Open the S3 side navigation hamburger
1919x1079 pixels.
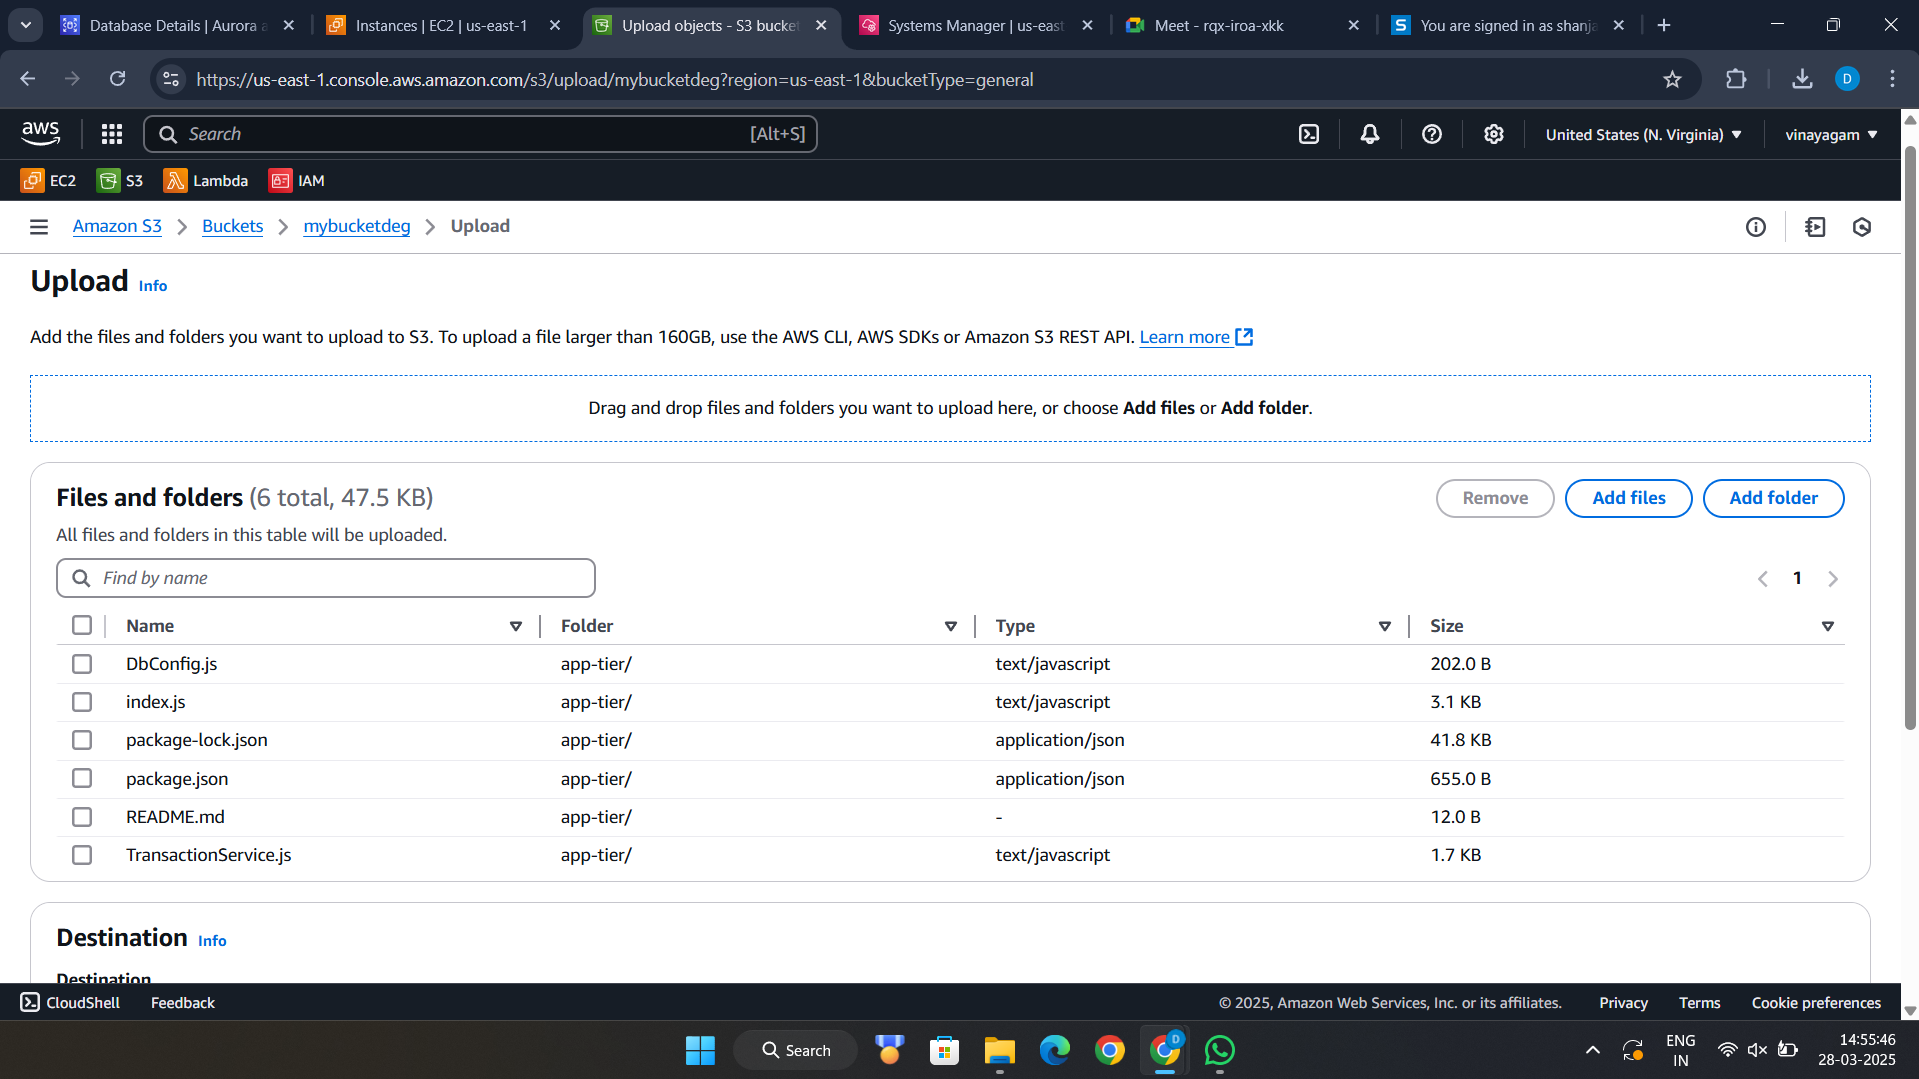tap(39, 227)
